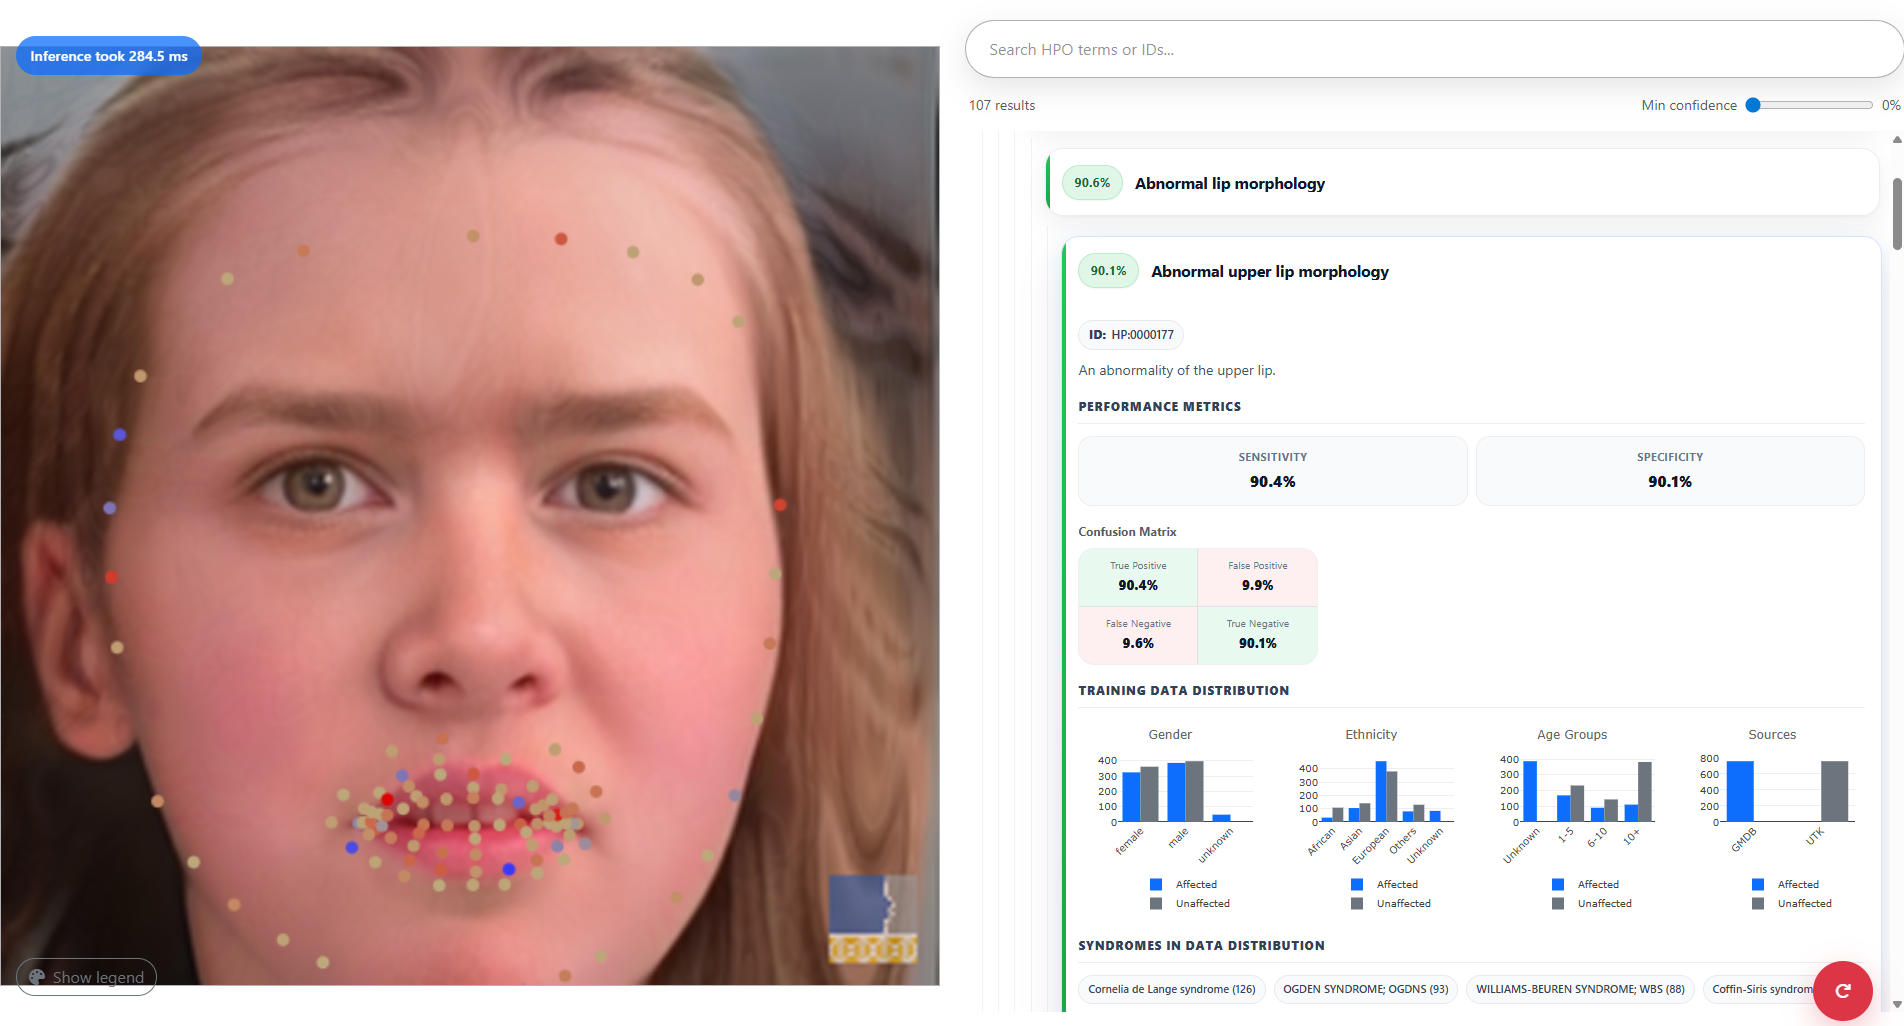
Task: Click the Sources chart UTK bar
Action: (x=1834, y=791)
